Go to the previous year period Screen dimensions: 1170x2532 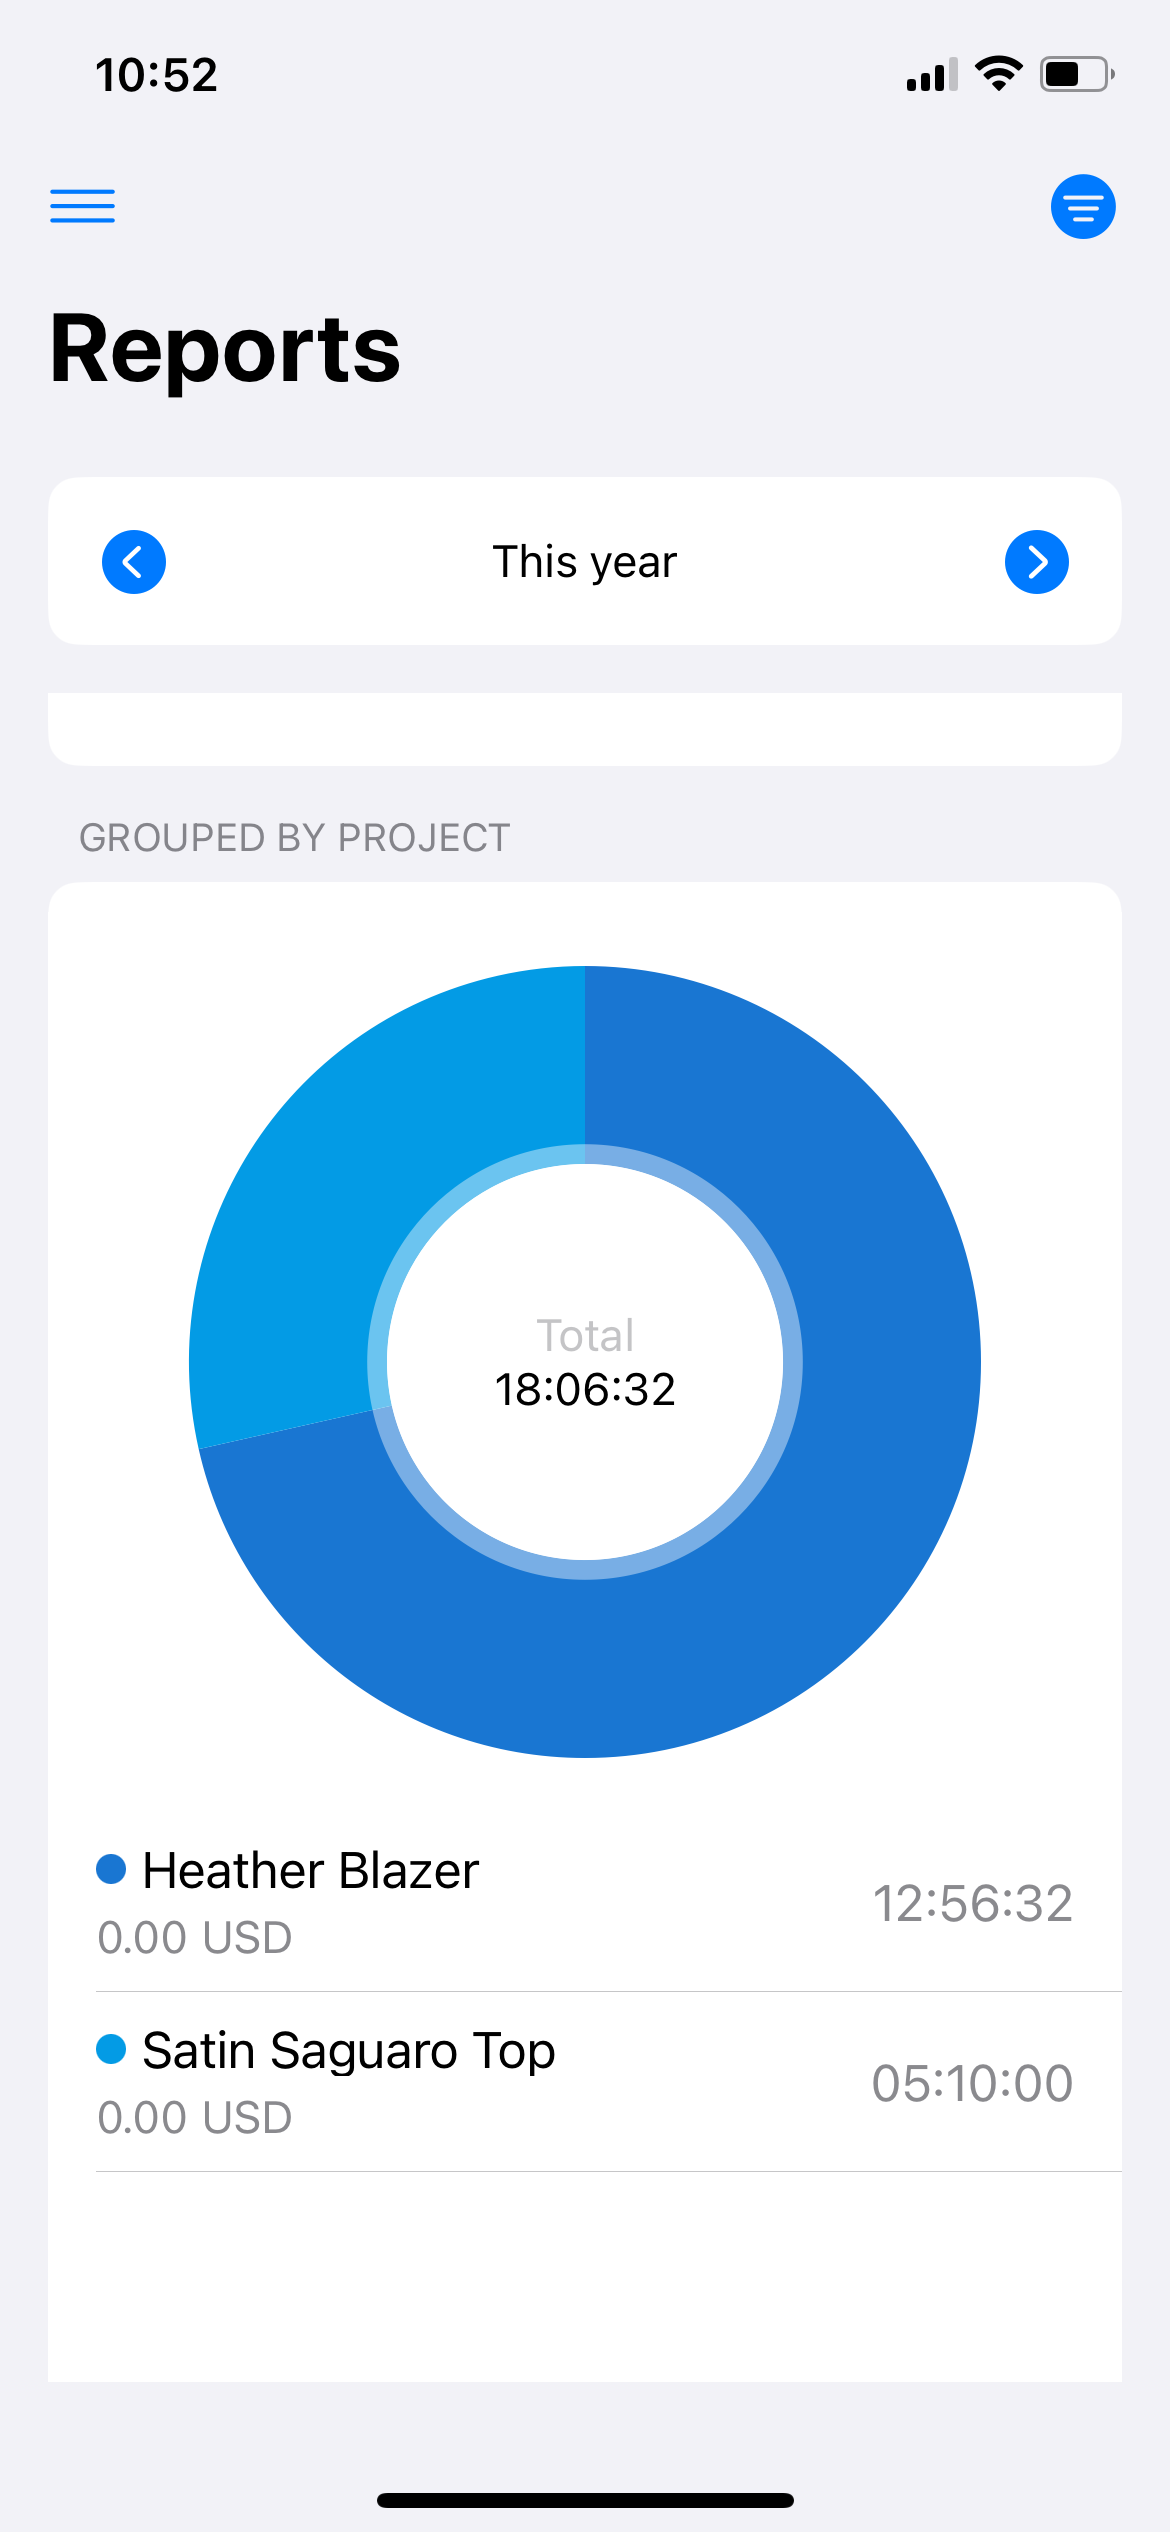coord(134,562)
